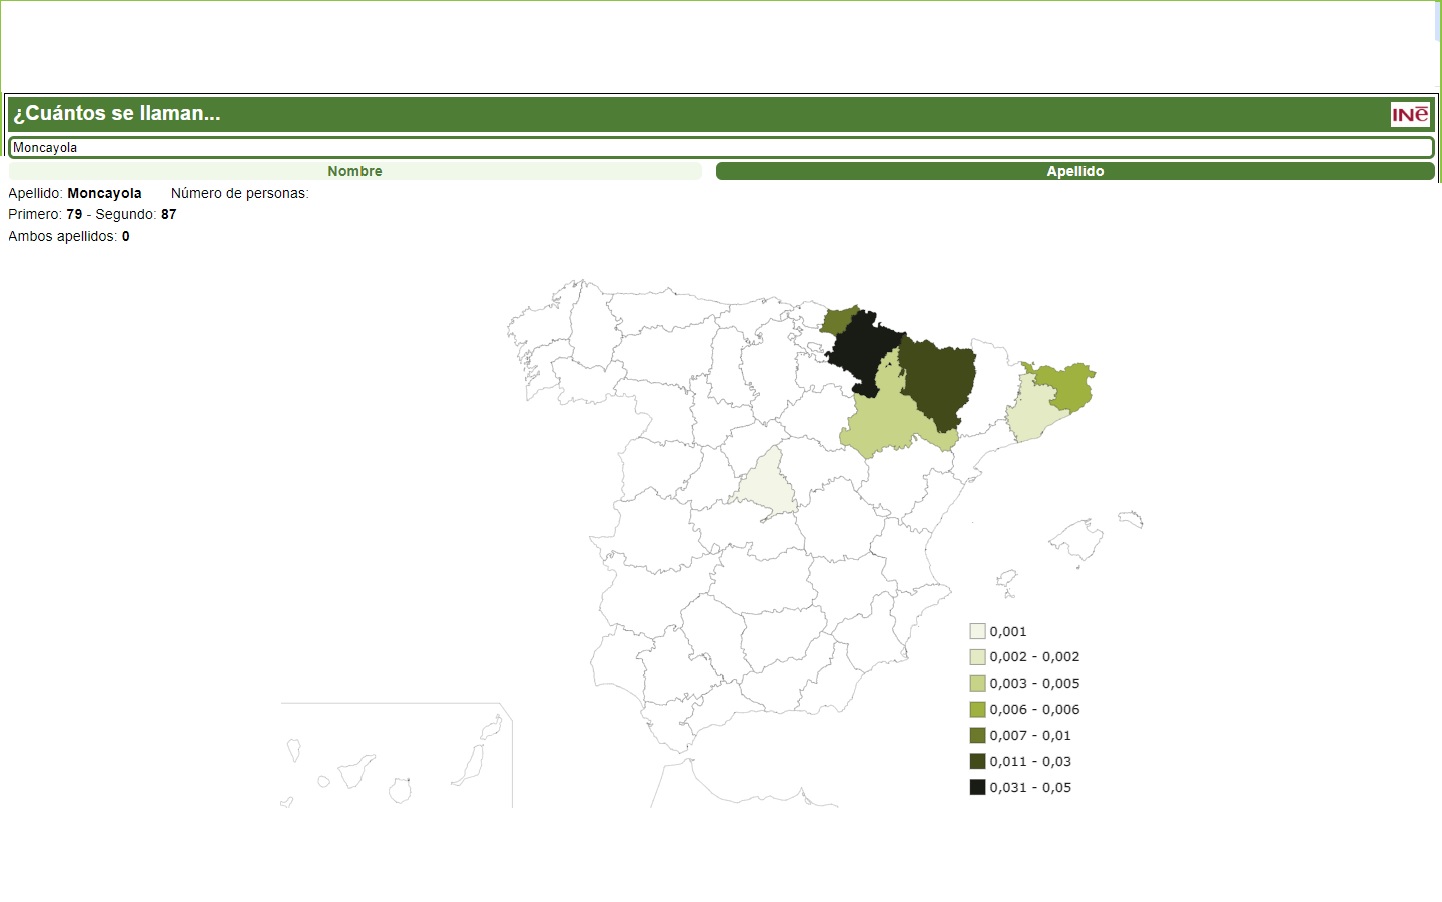Switch to the Nombre tab
The image size is (1442, 902).
click(355, 171)
